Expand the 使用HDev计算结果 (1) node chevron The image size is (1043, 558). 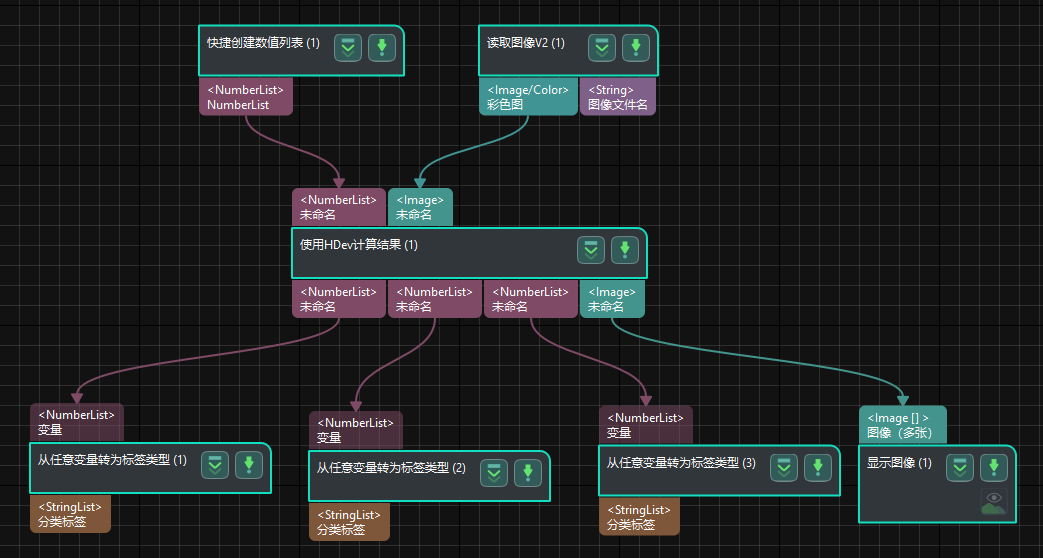coord(591,250)
